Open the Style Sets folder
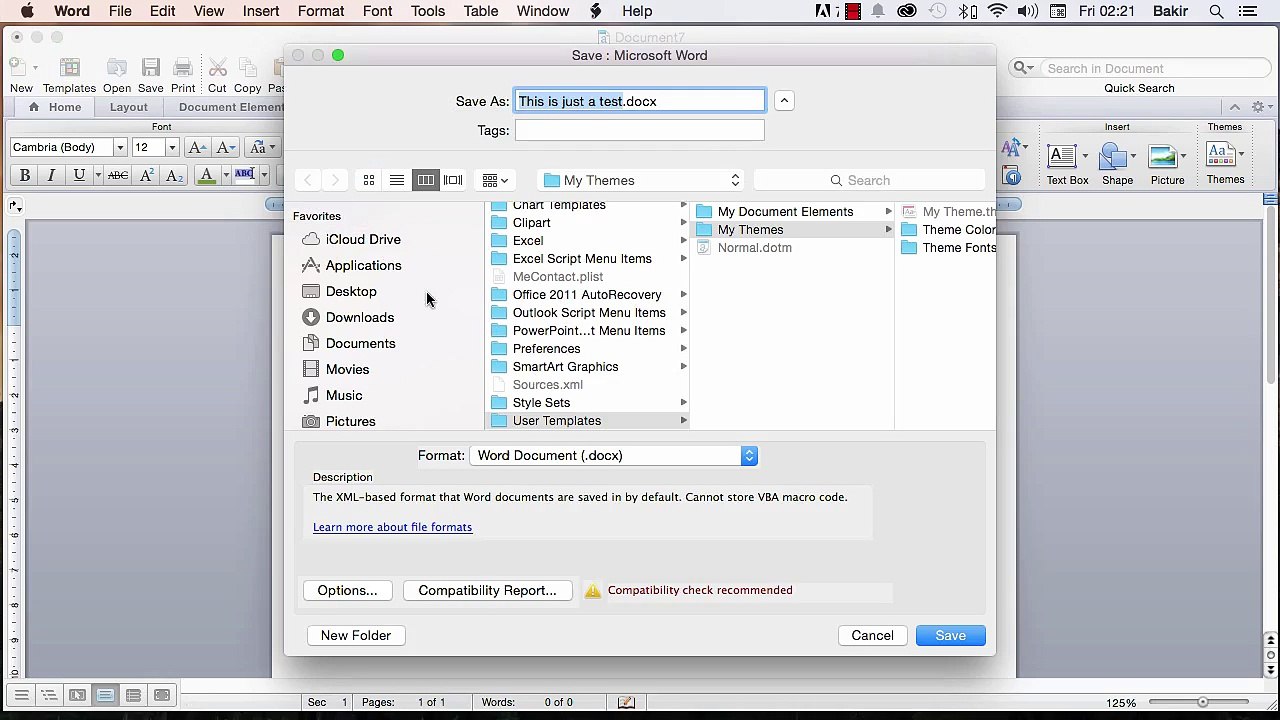1280x720 pixels. pos(588,403)
